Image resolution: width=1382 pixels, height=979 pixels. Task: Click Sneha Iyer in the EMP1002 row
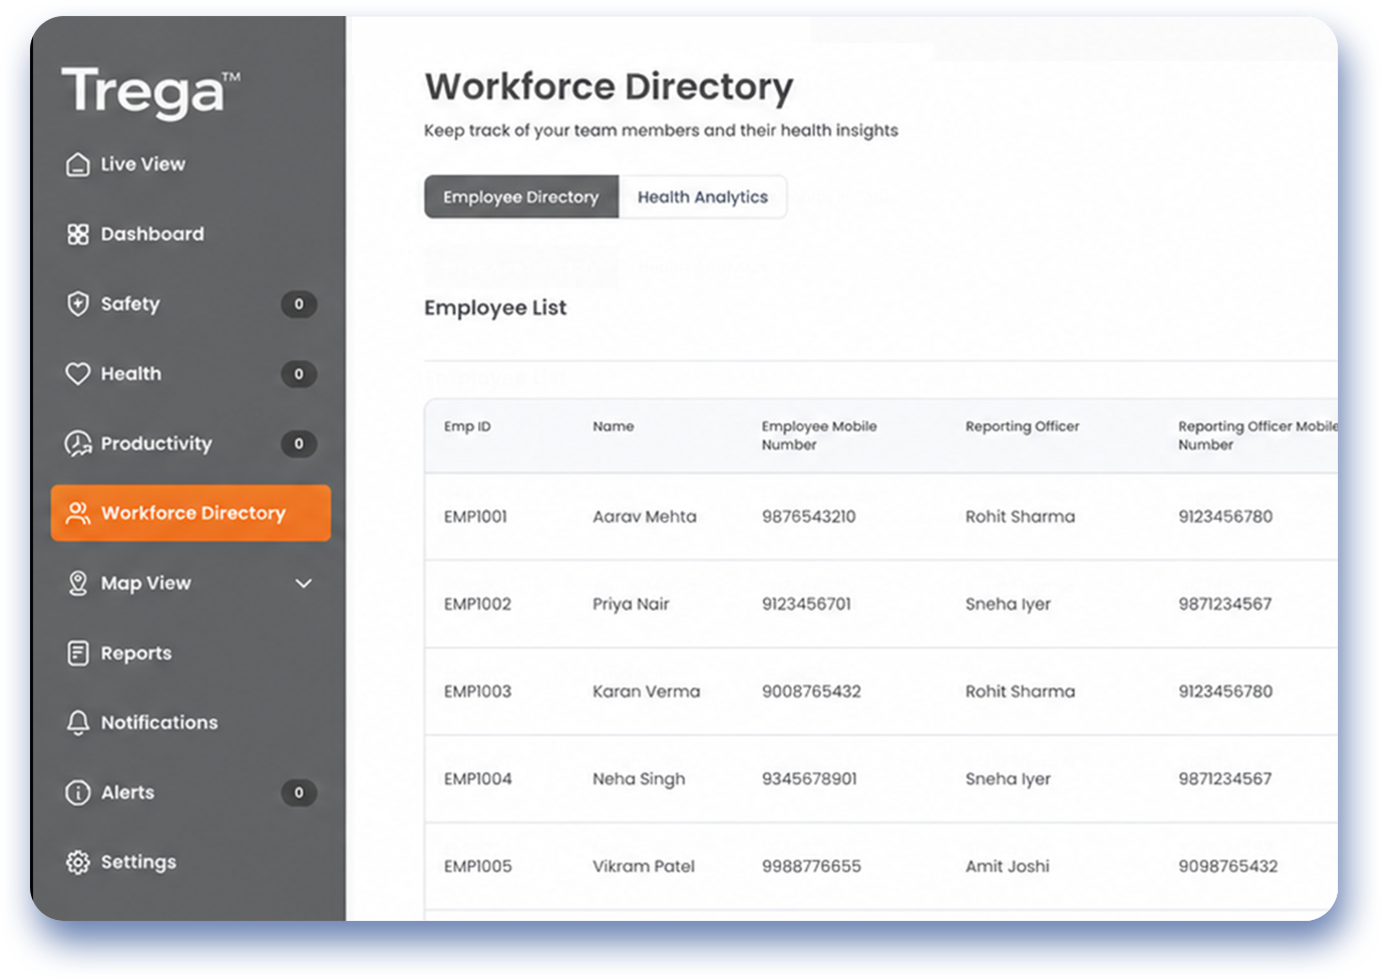(x=1008, y=604)
